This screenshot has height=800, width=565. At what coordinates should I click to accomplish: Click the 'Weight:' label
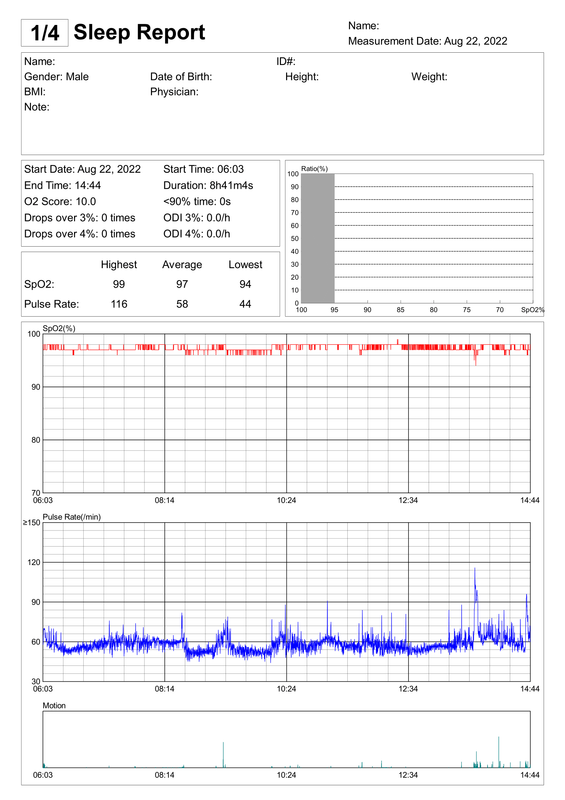click(429, 77)
